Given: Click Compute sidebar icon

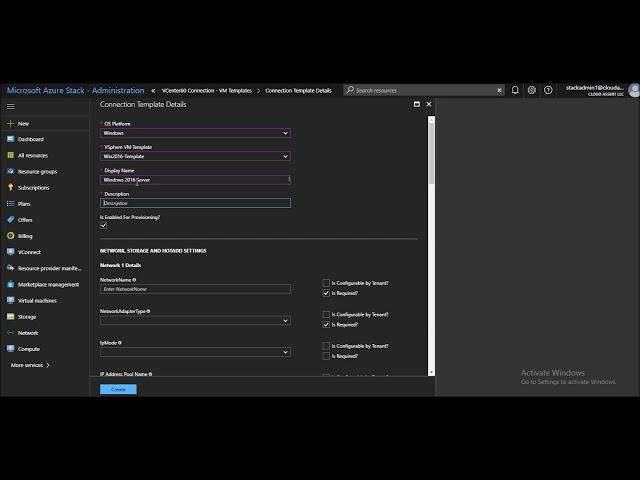Looking at the screenshot, I should pyautogui.click(x=11, y=349).
